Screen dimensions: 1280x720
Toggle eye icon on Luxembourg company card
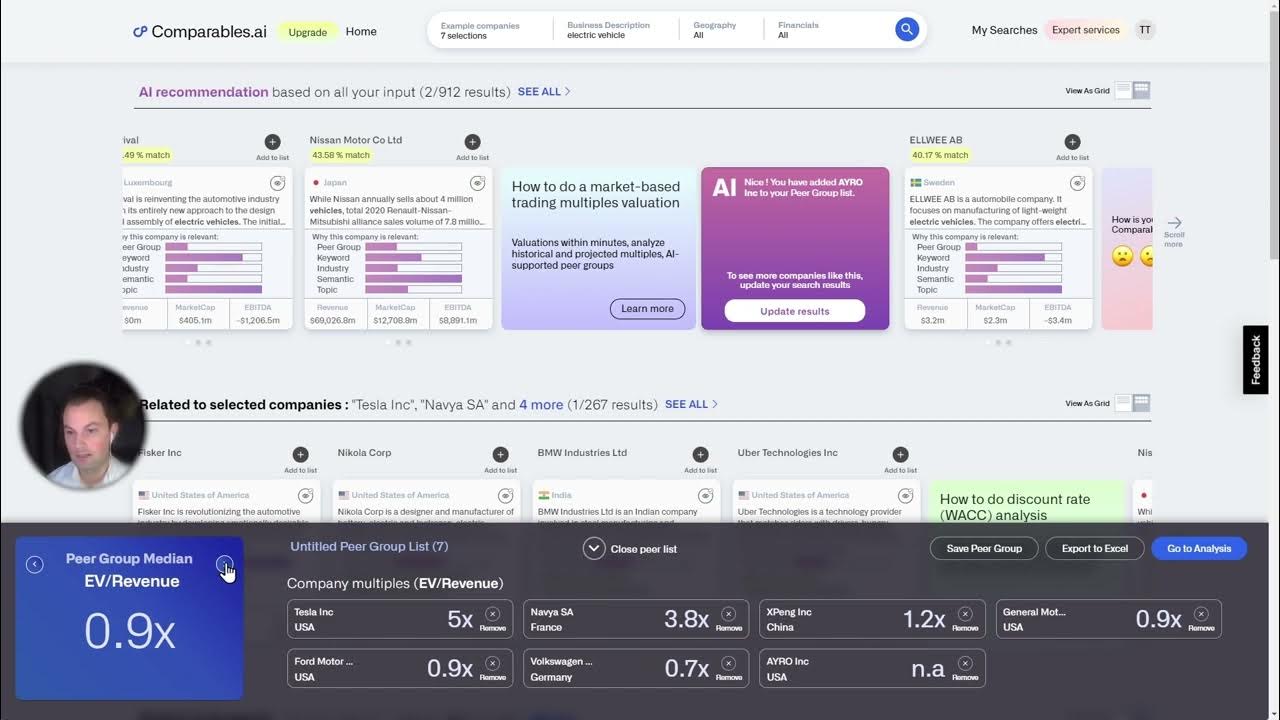277,183
